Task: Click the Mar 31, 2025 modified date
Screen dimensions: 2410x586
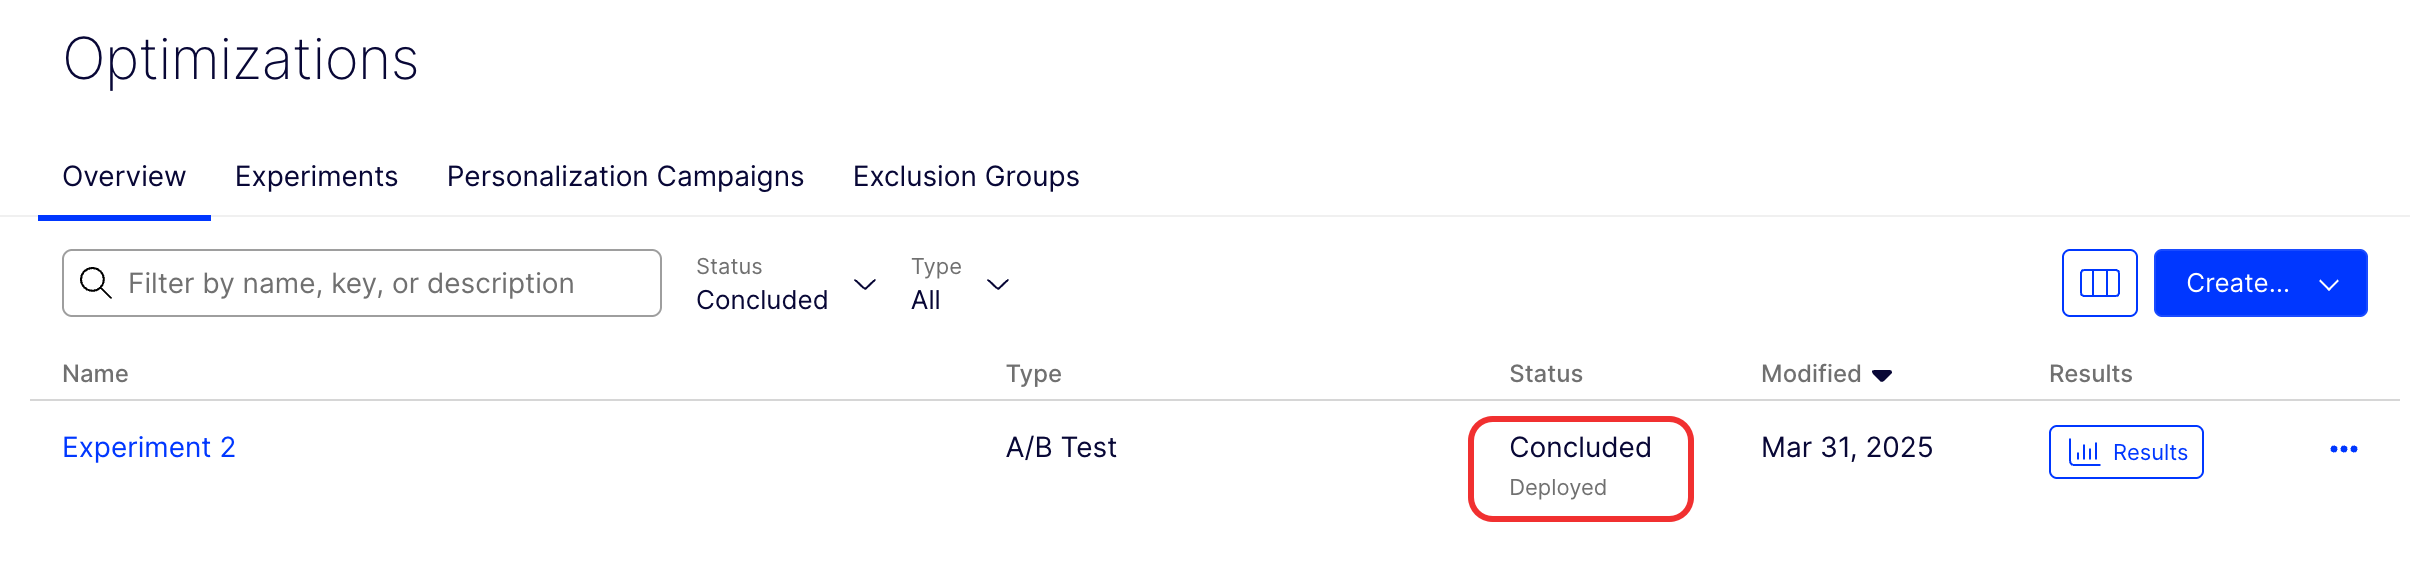Action: point(1846,447)
